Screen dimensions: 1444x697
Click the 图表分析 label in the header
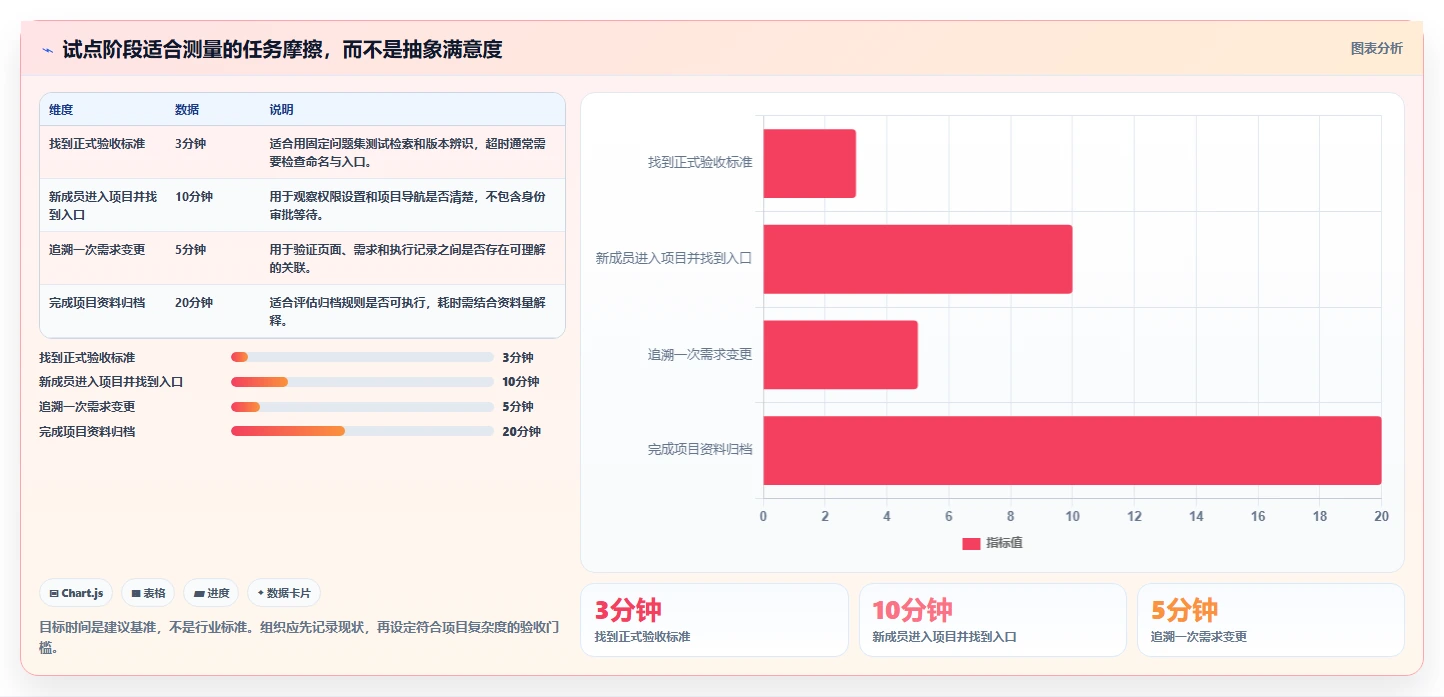click(1376, 48)
